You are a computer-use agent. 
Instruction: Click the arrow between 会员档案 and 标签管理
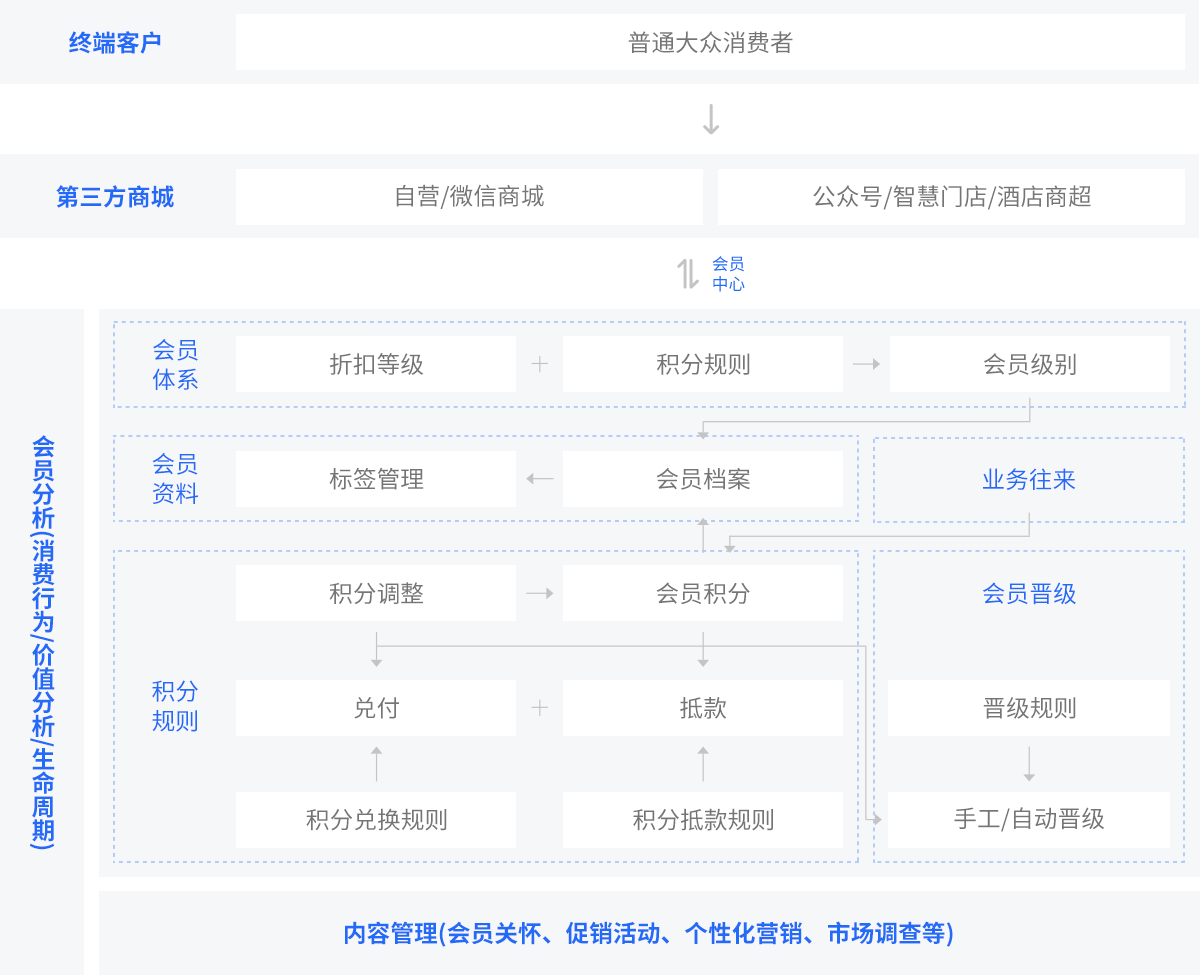coord(540,479)
